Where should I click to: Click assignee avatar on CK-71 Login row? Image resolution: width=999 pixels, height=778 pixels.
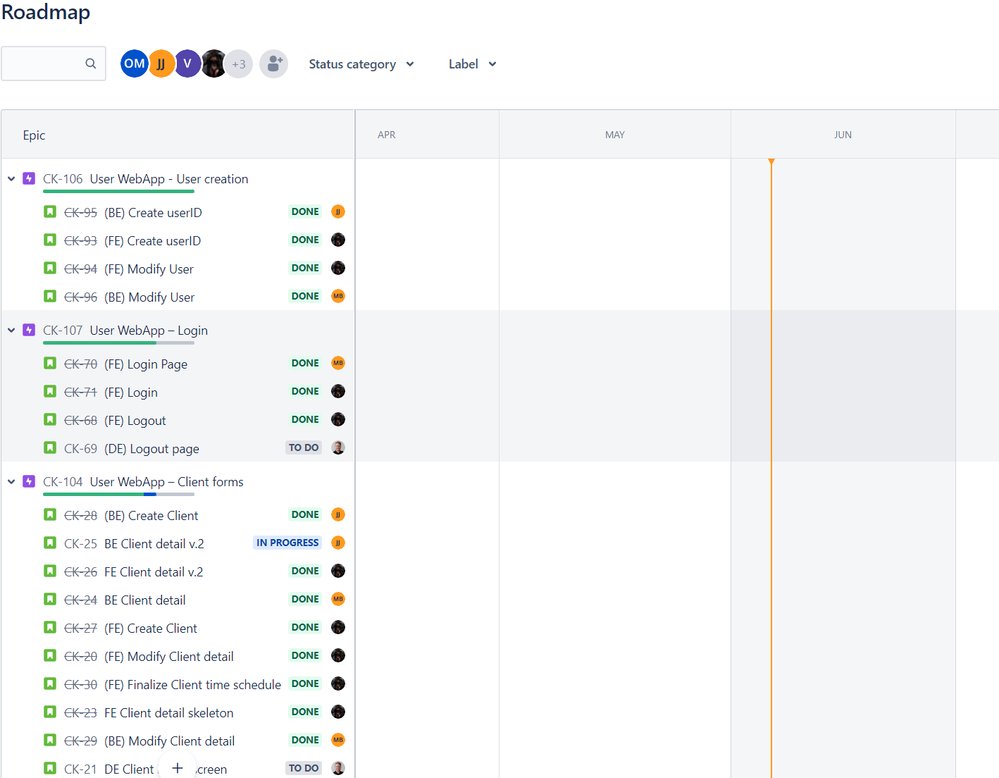click(338, 391)
